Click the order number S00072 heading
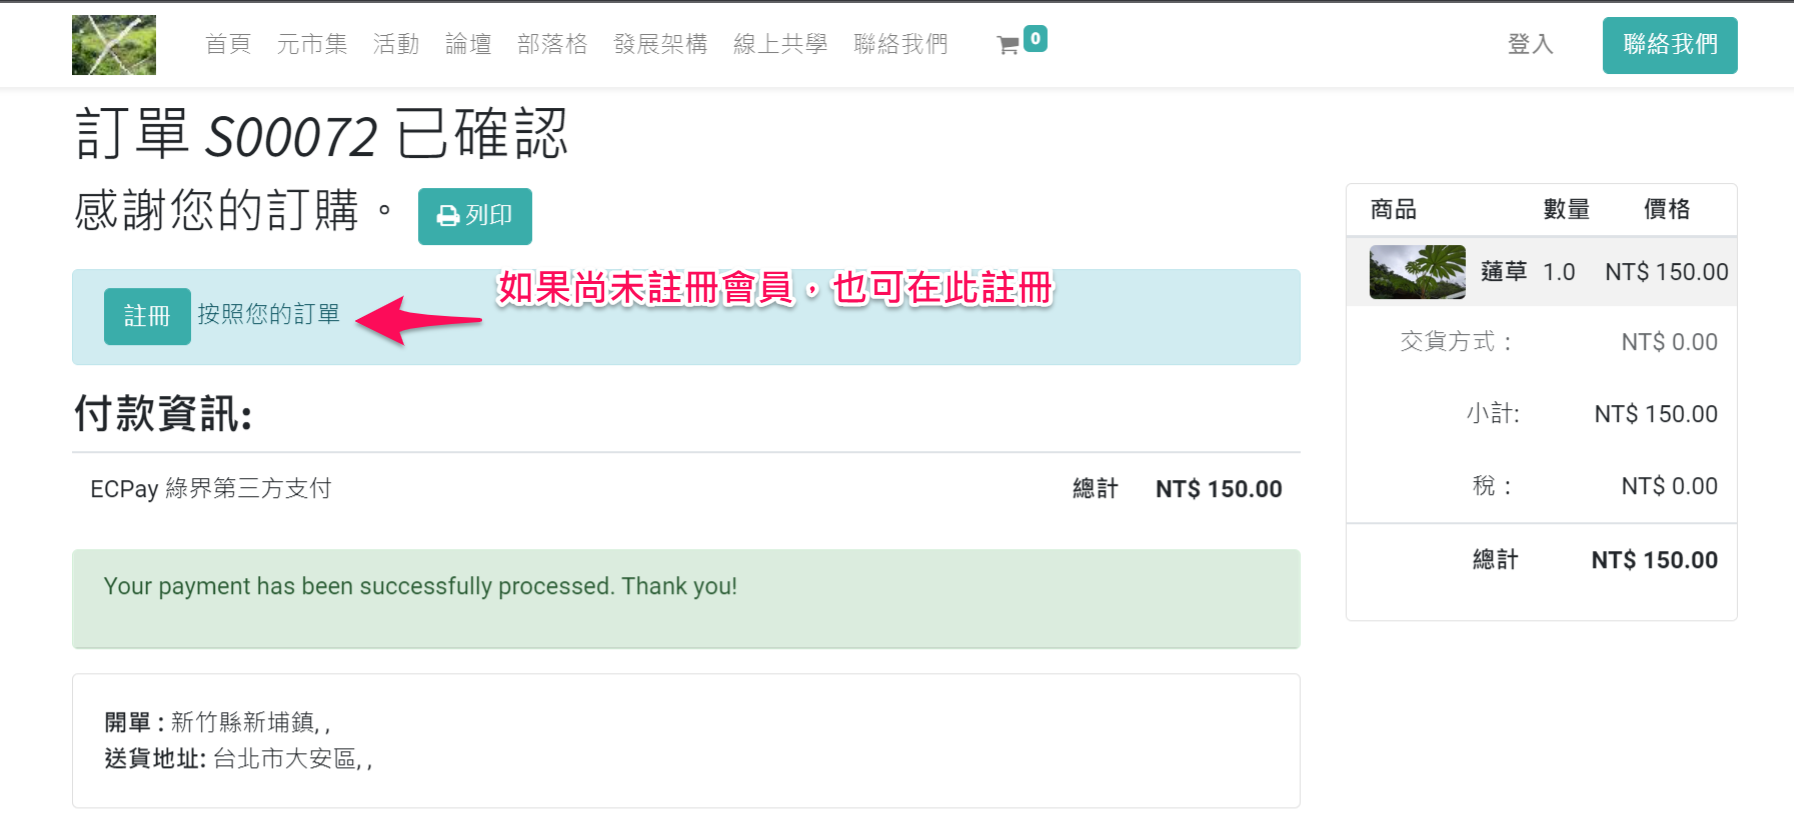 [291, 136]
